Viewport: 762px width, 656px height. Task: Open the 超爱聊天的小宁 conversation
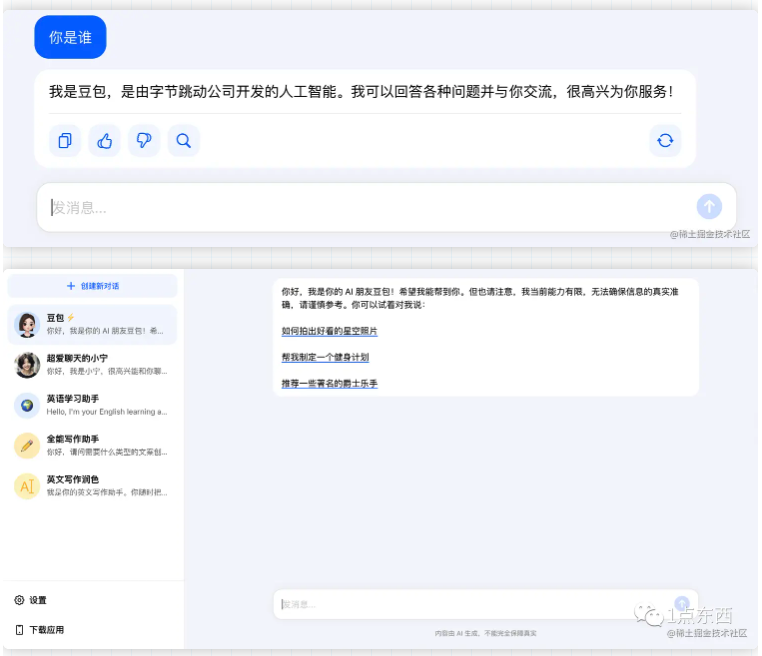[x=92, y=365]
